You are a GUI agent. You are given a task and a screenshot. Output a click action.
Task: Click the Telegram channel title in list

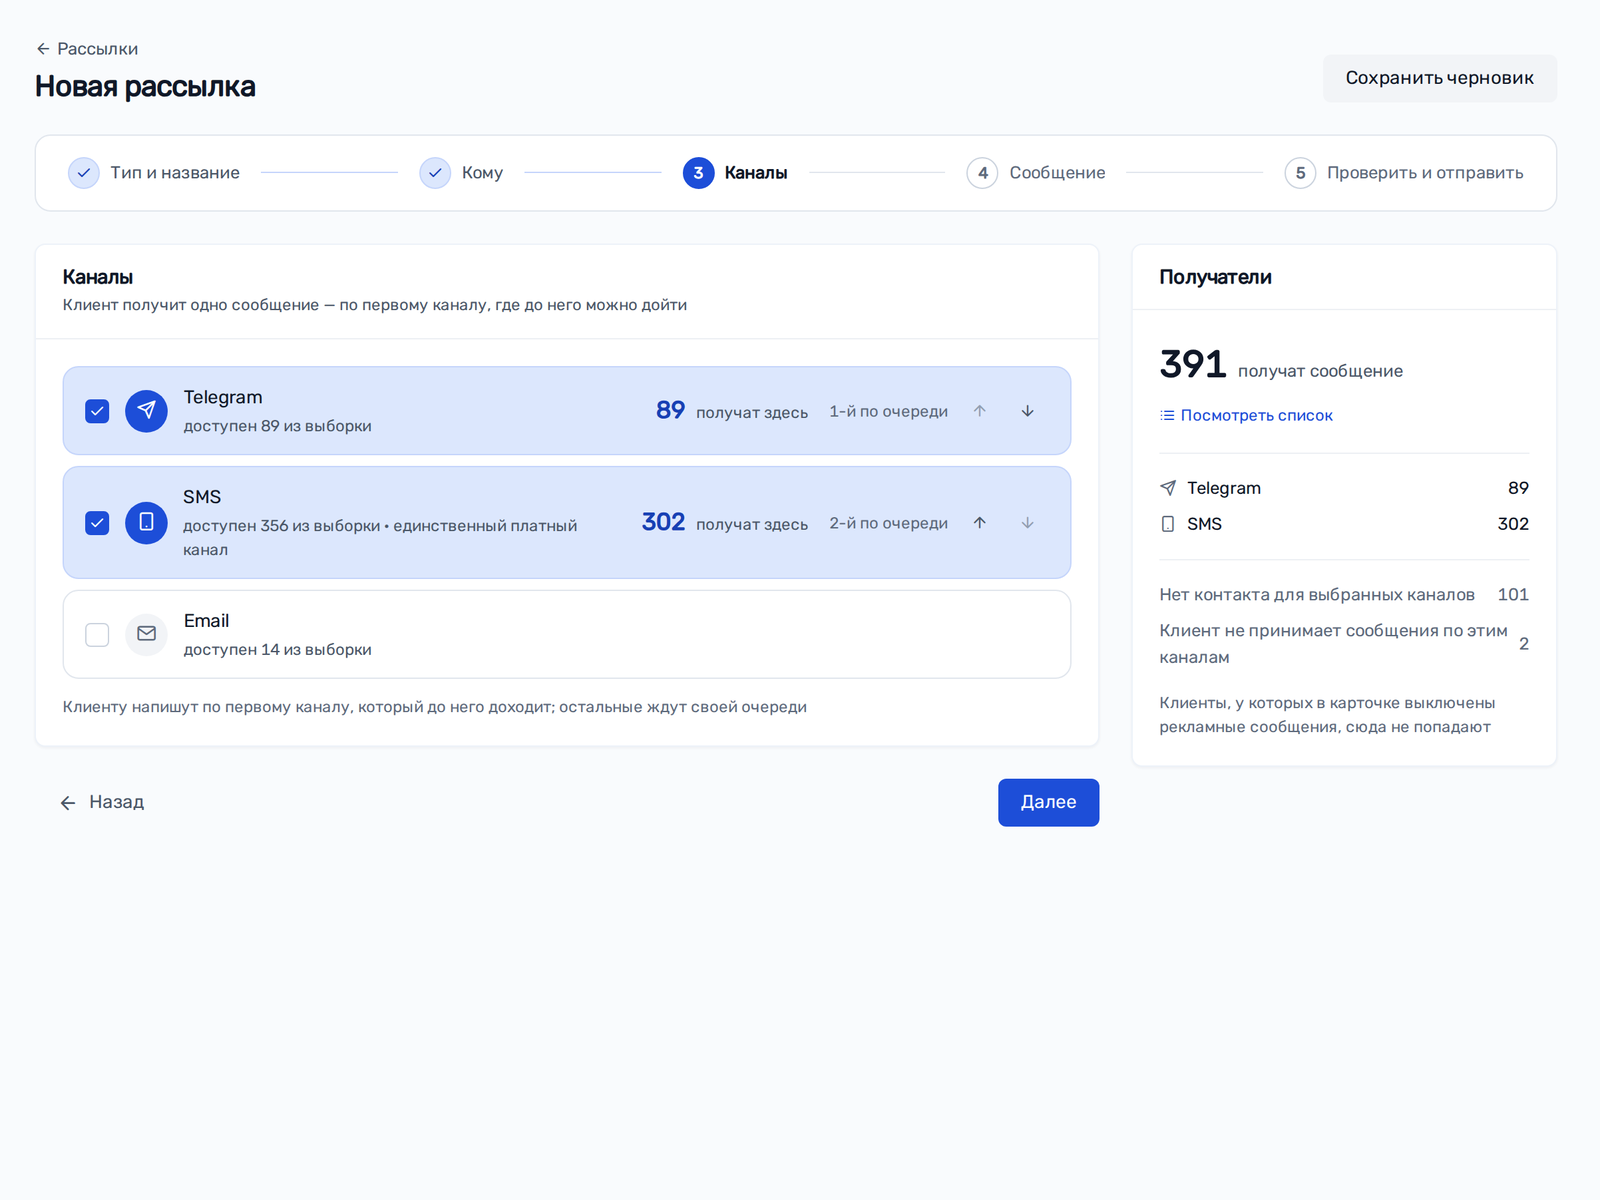click(x=223, y=397)
